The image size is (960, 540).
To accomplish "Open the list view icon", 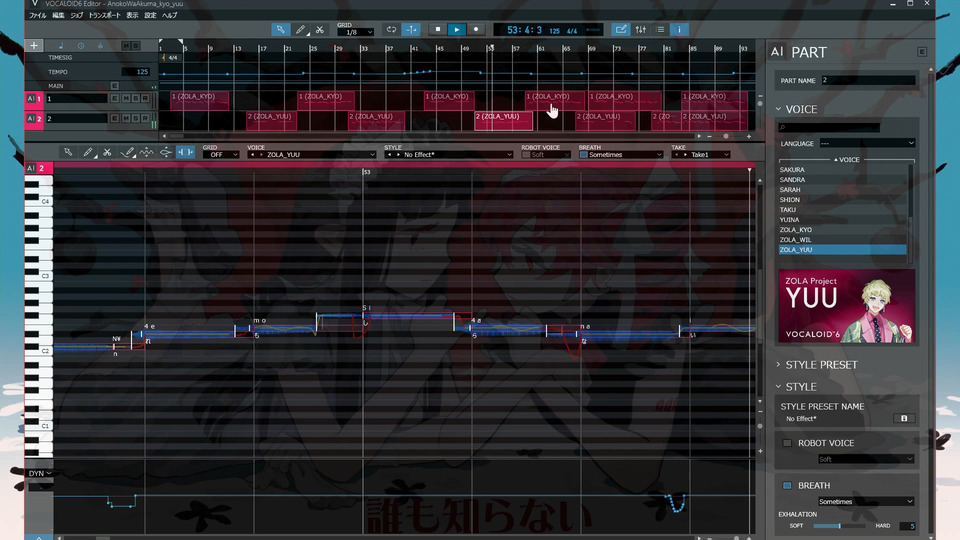I will pyautogui.click(x=660, y=29).
